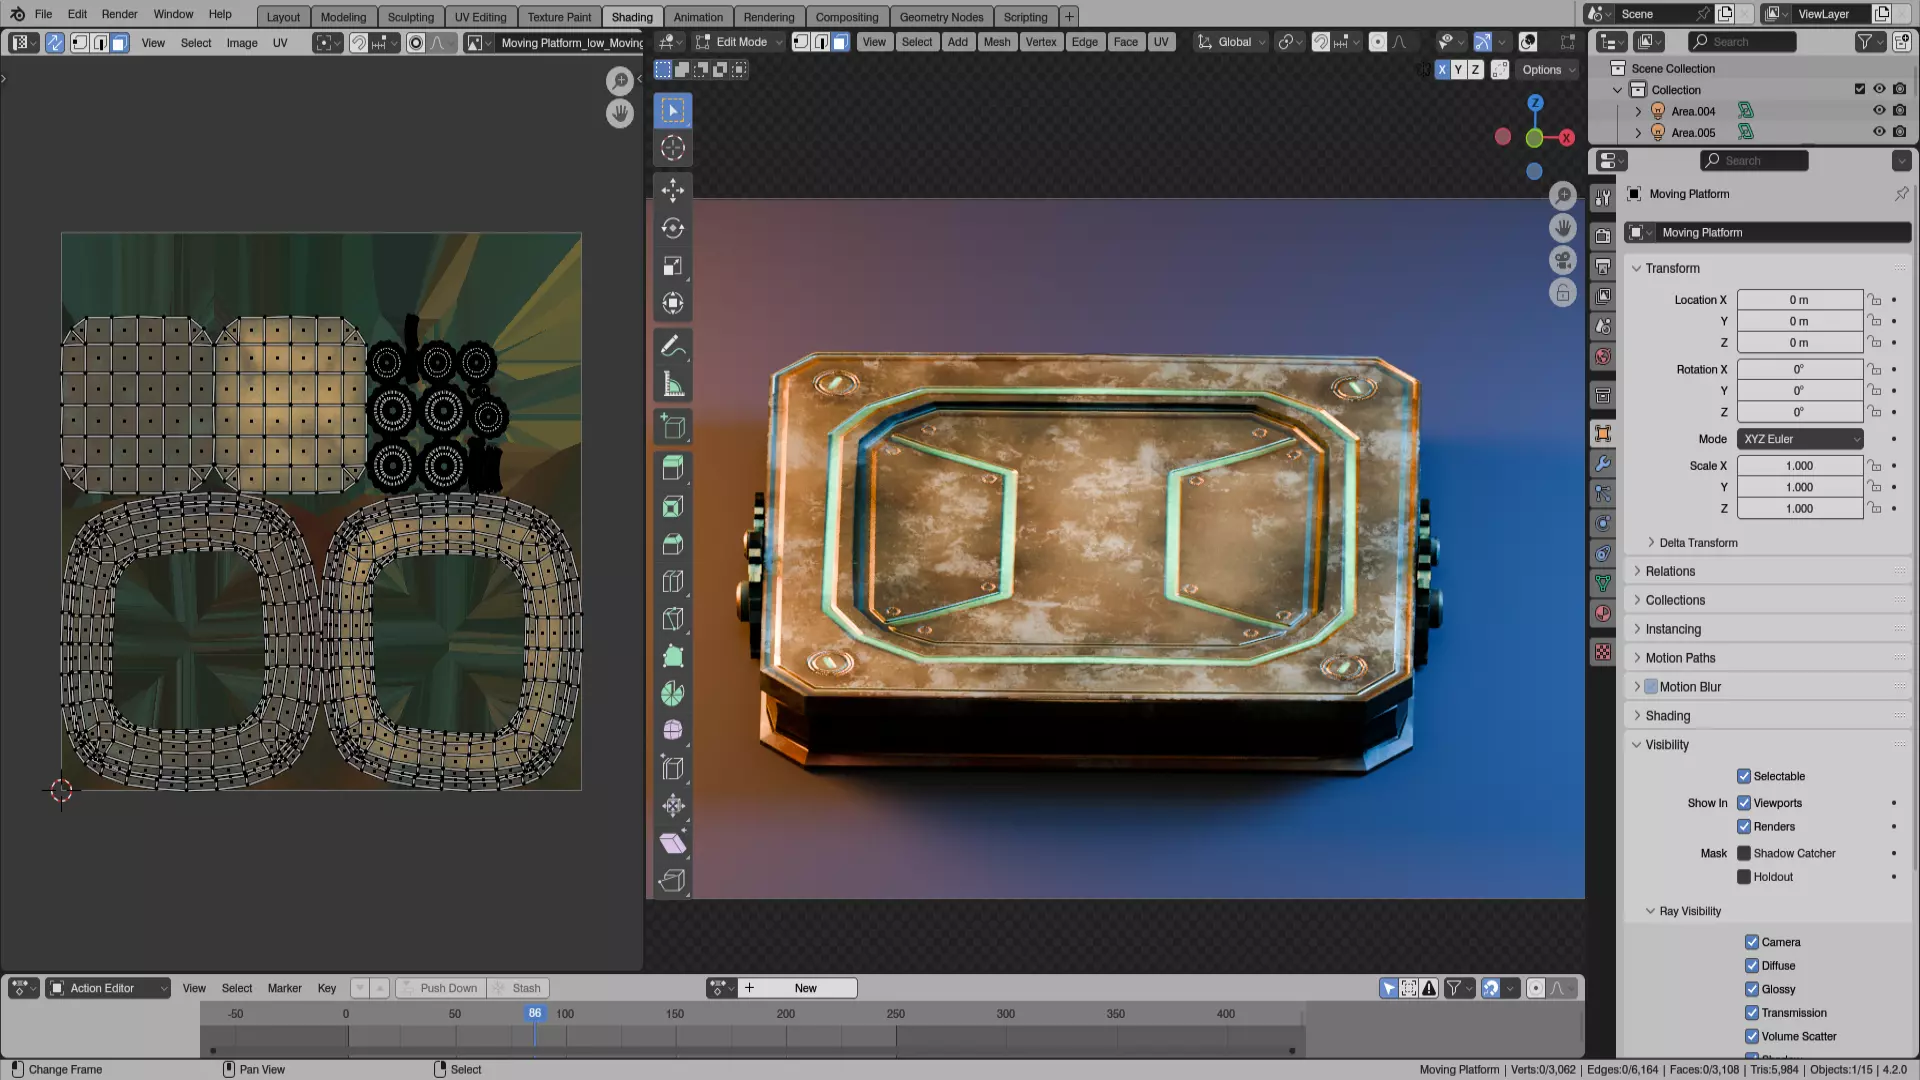
Task: Select the Spin tool
Action: [673, 693]
